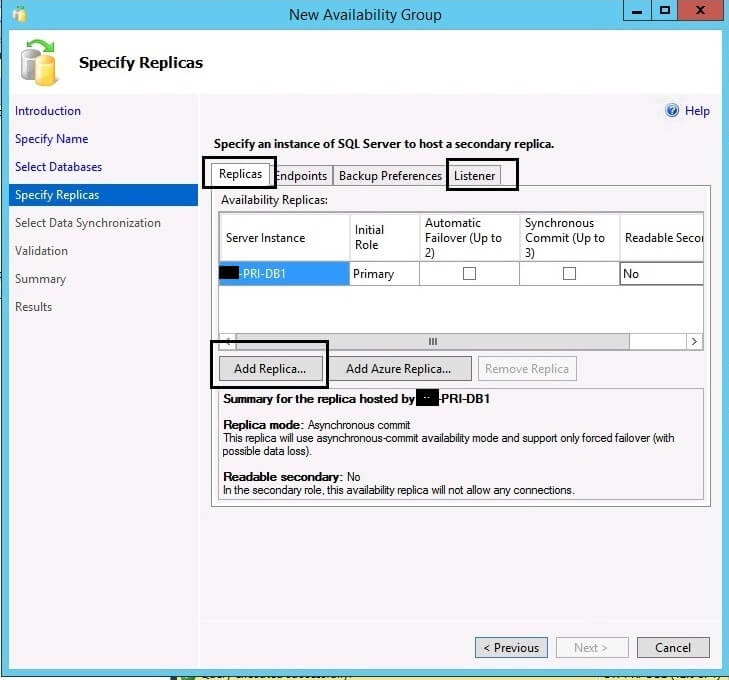Image resolution: width=729 pixels, height=680 pixels.
Task: Click the right arrow of horizontal scrollbar
Action: click(x=694, y=342)
